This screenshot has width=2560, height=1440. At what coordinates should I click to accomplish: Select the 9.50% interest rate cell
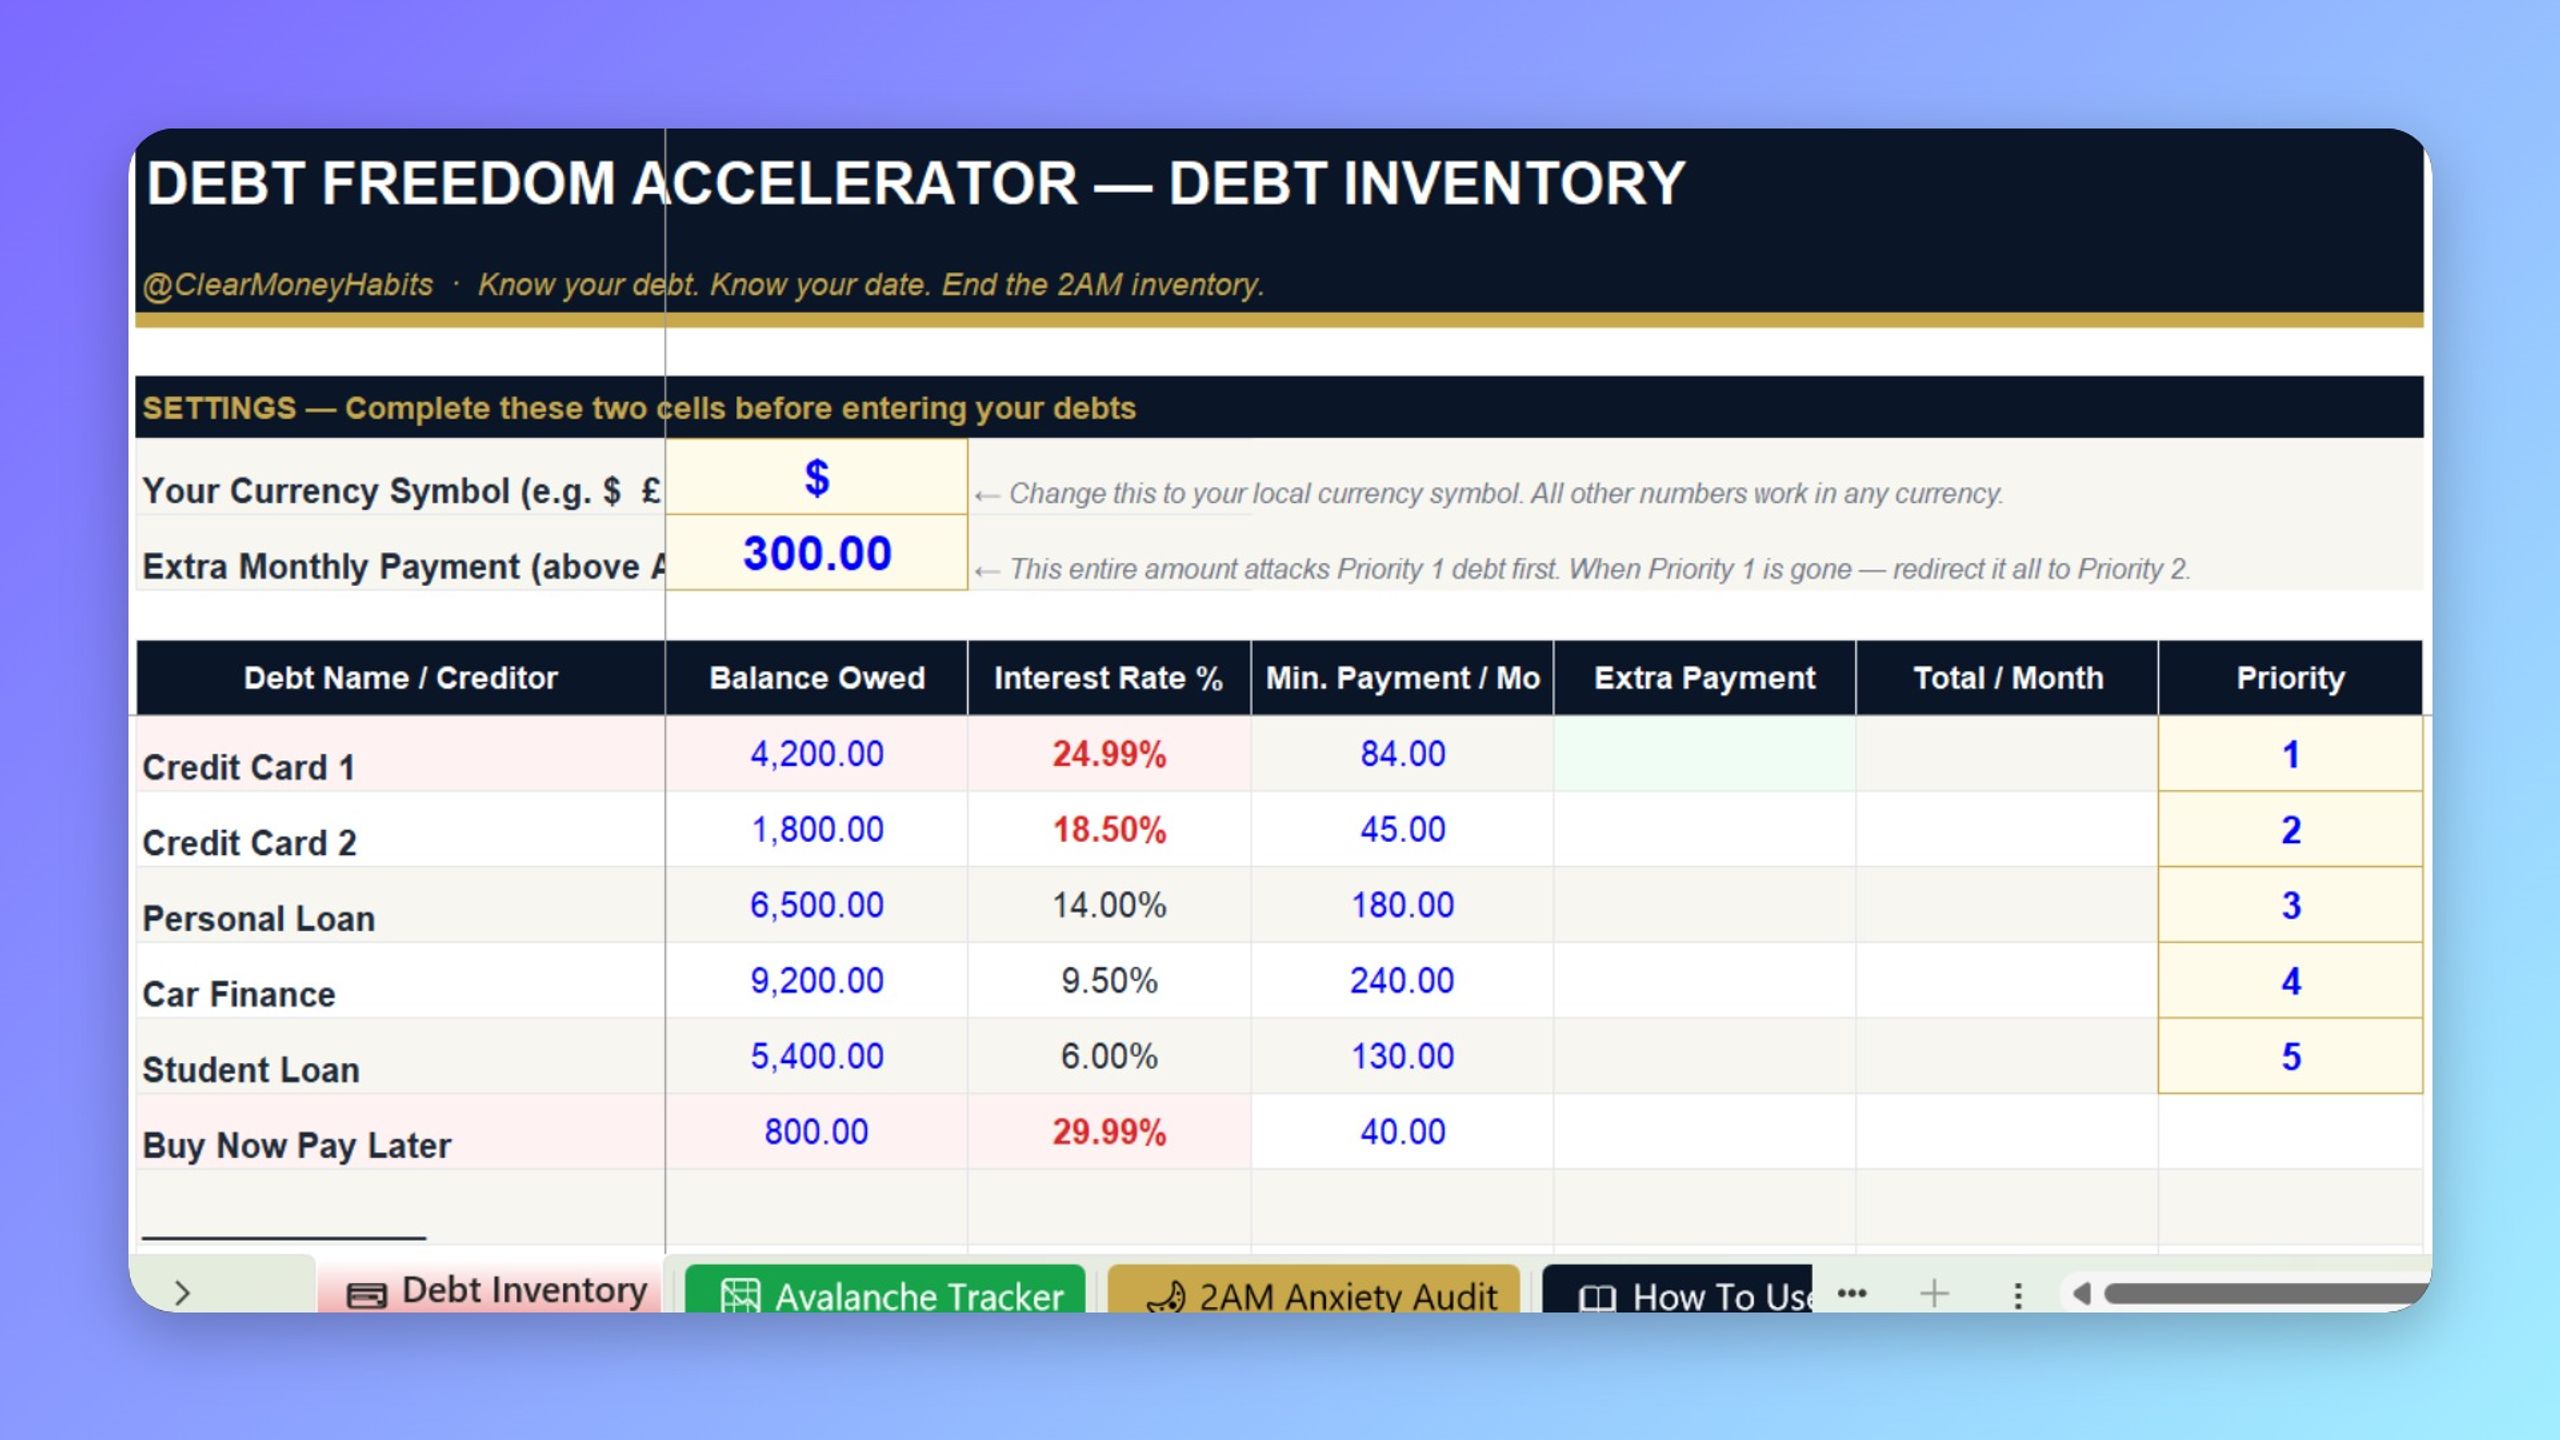[x=1109, y=981]
